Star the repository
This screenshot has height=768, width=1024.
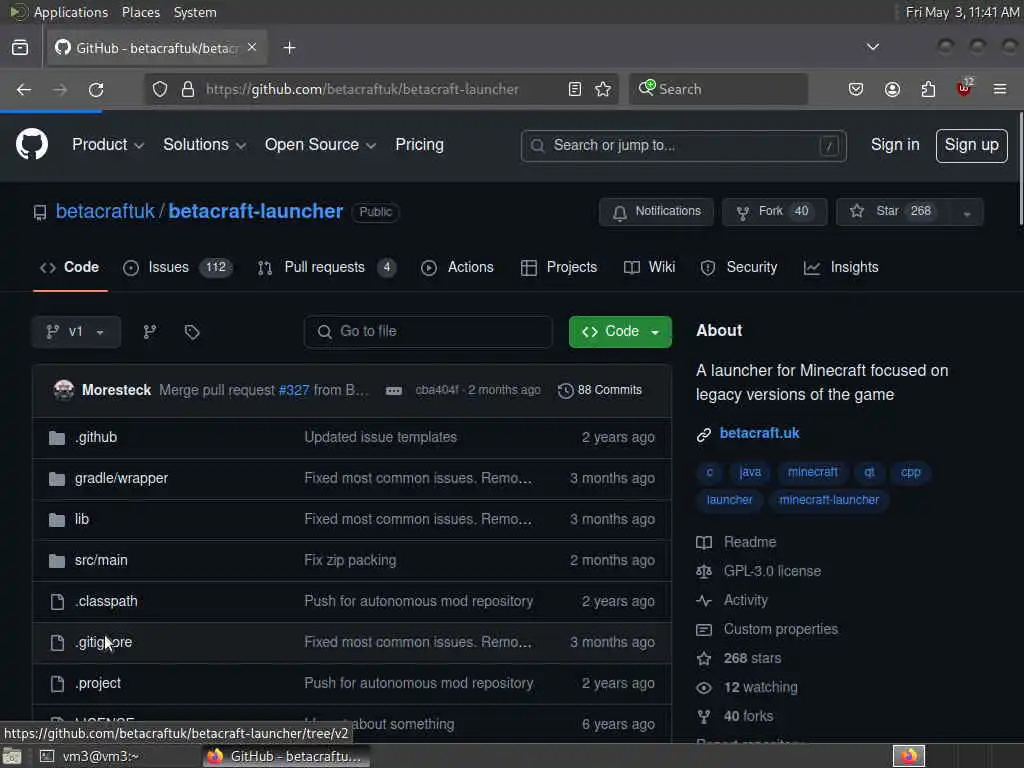pyautogui.click(x=893, y=212)
